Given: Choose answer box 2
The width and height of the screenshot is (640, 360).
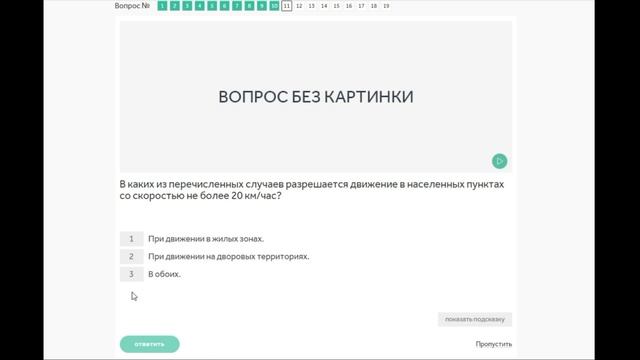Looking at the screenshot, I should (131, 256).
